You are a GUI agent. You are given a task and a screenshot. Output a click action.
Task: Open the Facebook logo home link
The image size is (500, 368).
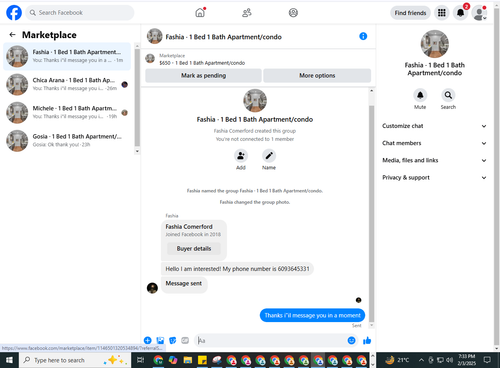[14, 13]
